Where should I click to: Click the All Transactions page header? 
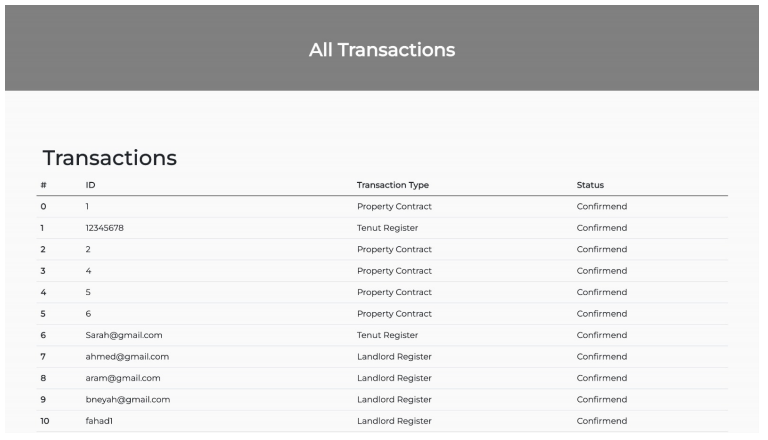tap(382, 49)
